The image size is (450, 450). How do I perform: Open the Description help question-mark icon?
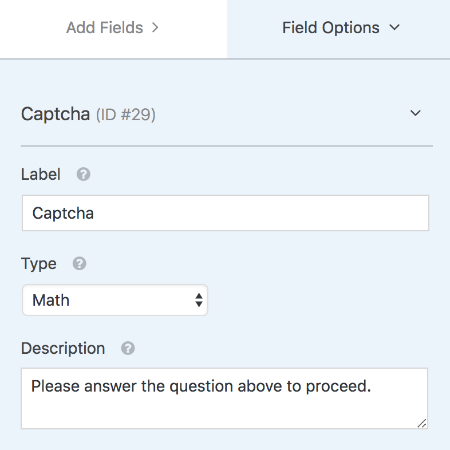(x=128, y=348)
